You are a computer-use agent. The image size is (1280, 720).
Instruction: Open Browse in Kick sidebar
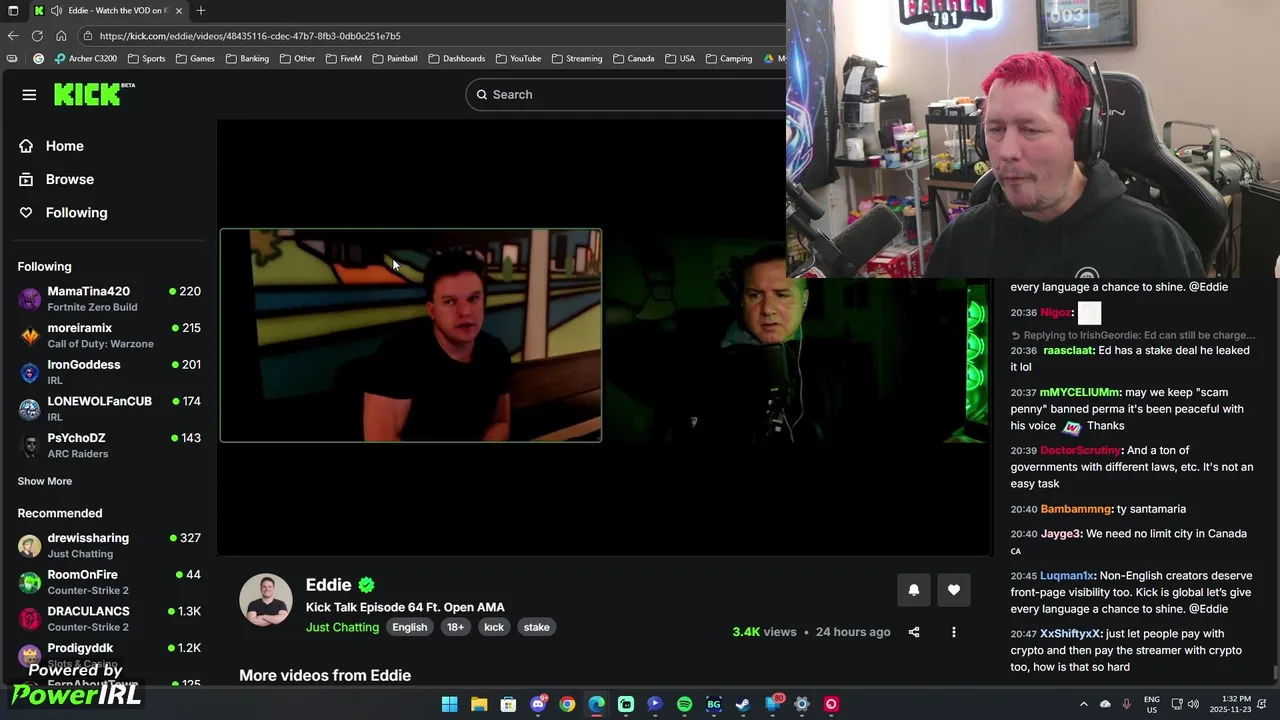click(x=56, y=179)
